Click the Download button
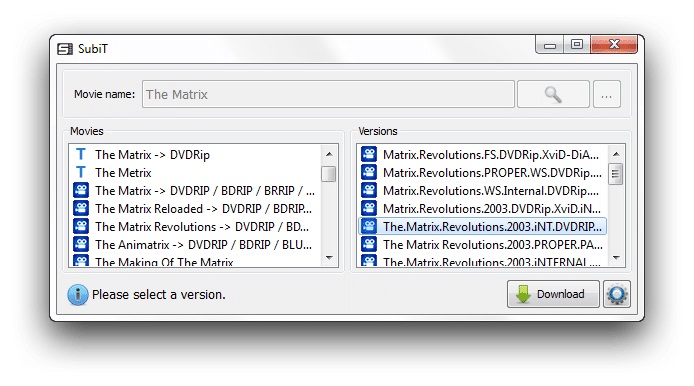This screenshot has height=386, width=694. tap(553, 294)
